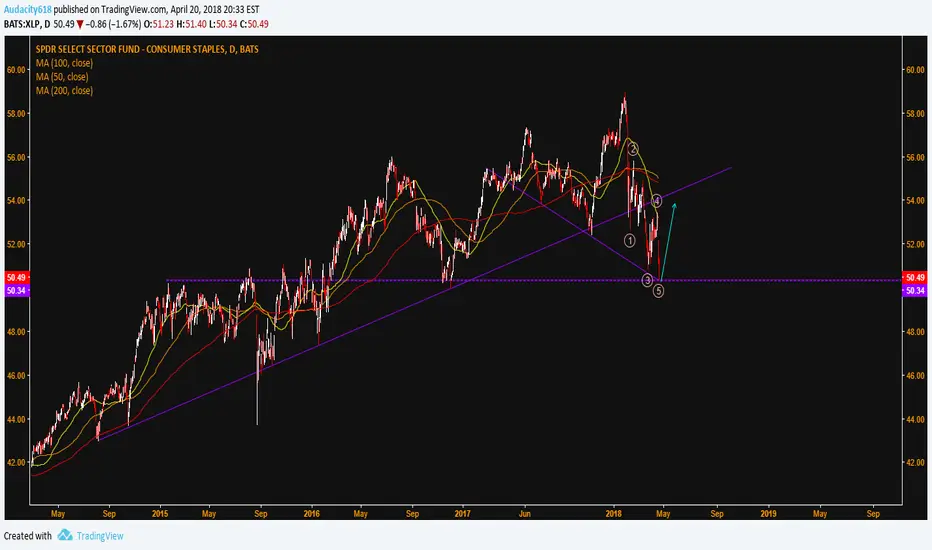Image resolution: width=932 pixels, height=550 pixels.
Task: Click the 2017 label on the time axis
Action: point(462,514)
